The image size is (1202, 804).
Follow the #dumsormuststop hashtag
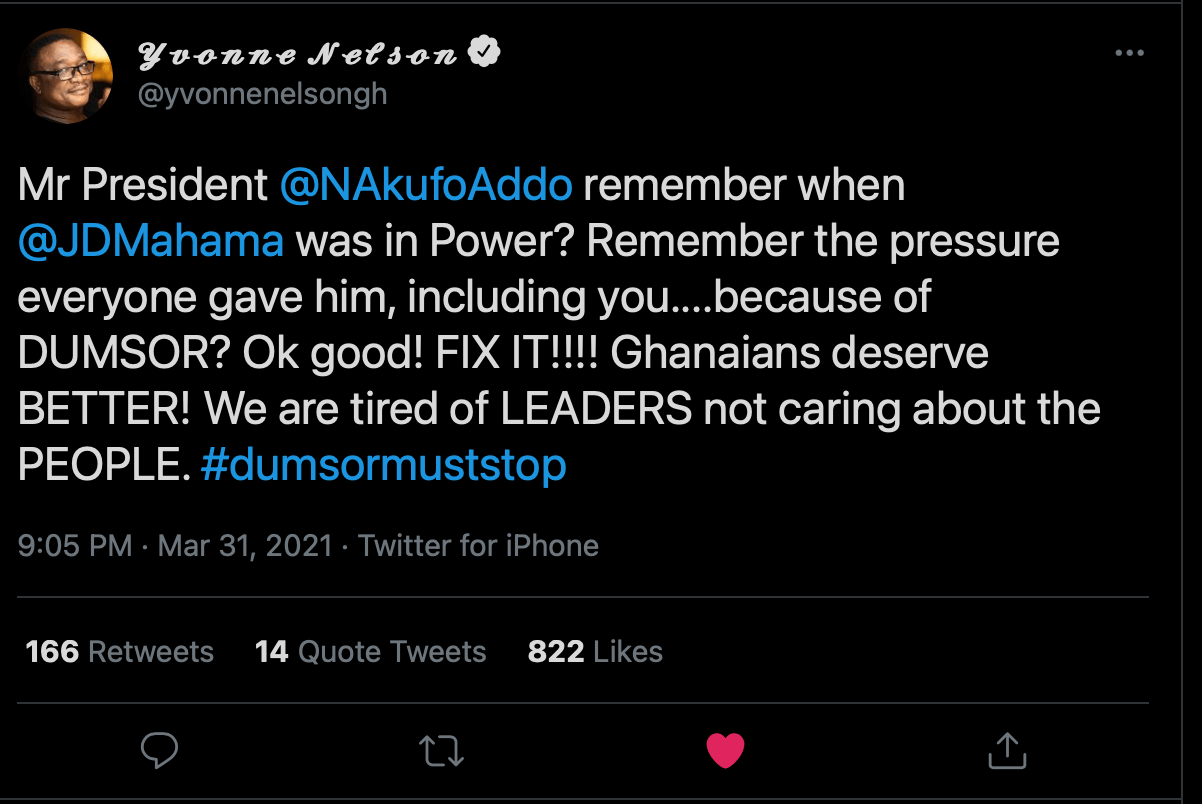[383, 465]
